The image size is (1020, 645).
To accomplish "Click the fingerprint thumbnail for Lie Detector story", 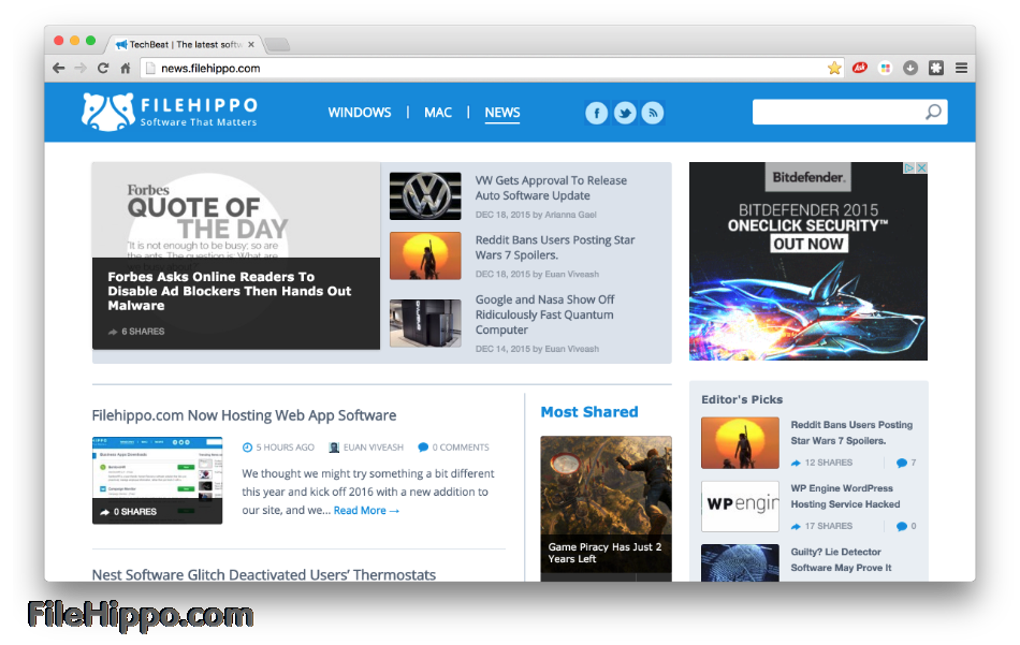I will click(x=740, y=562).
